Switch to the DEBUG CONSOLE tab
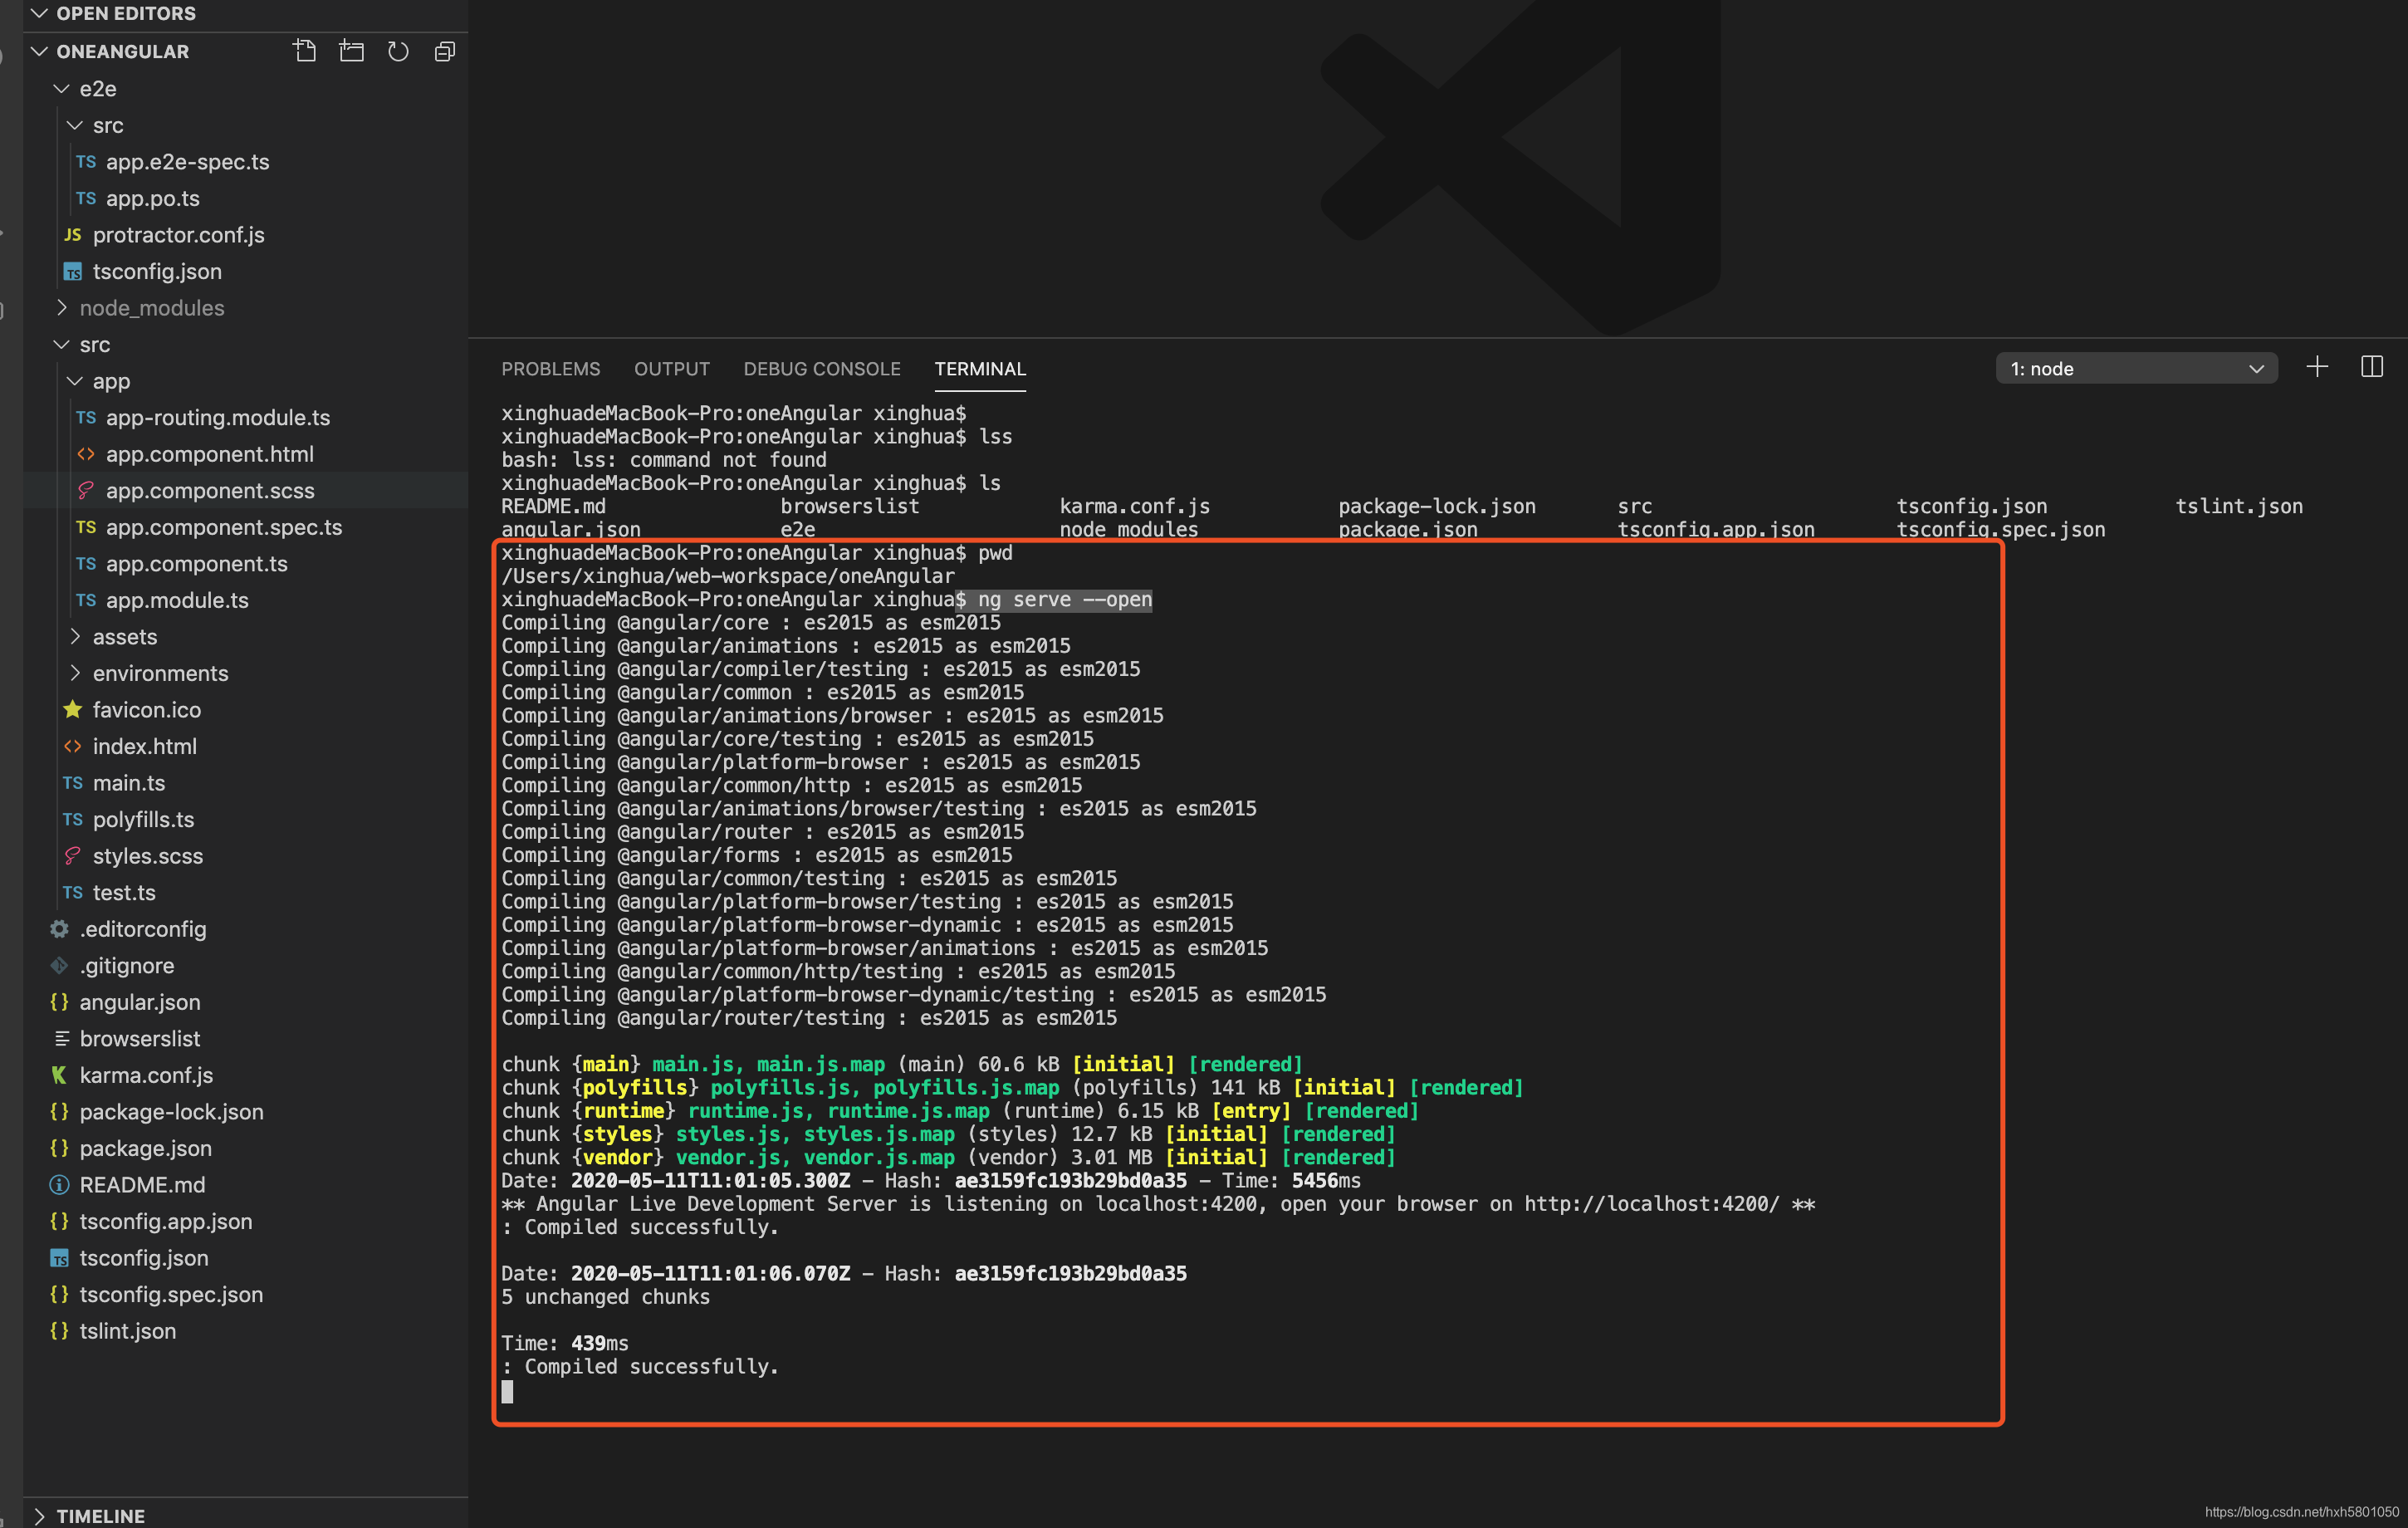This screenshot has width=2408, height=1528. coord(821,369)
